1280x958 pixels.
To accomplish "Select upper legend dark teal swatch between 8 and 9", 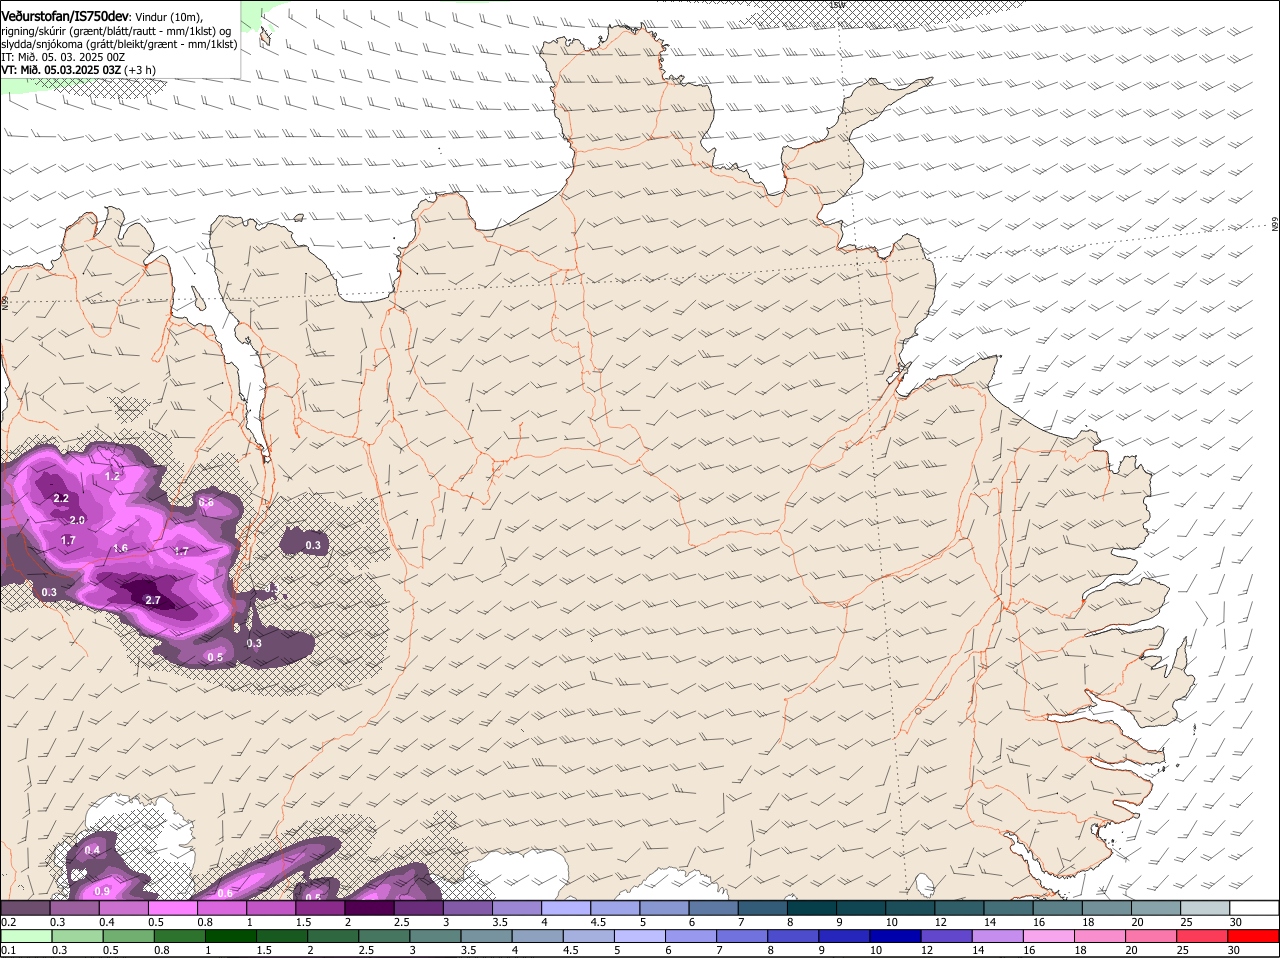I will 812,907.
